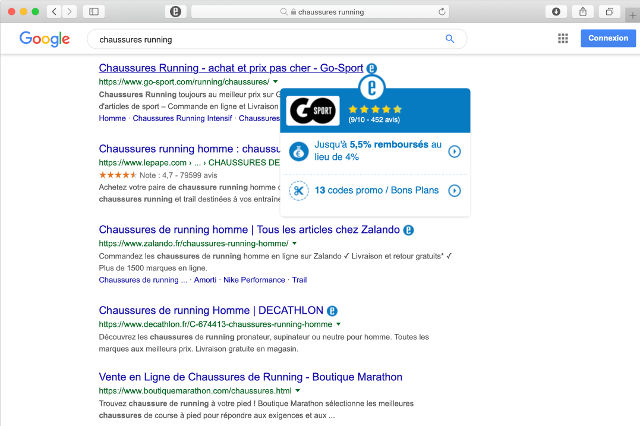The image size is (640, 426).
Task: Click the Jusqu'à 5,5% remboursés offer text
Action: coord(378,151)
